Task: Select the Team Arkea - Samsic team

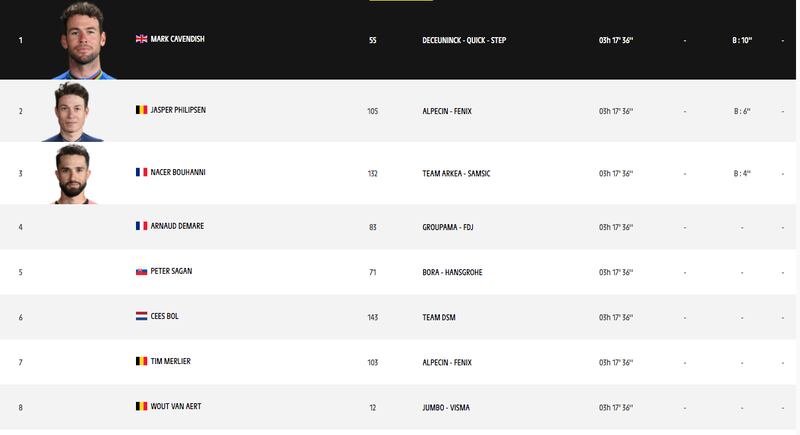Action: (x=456, y=173)
